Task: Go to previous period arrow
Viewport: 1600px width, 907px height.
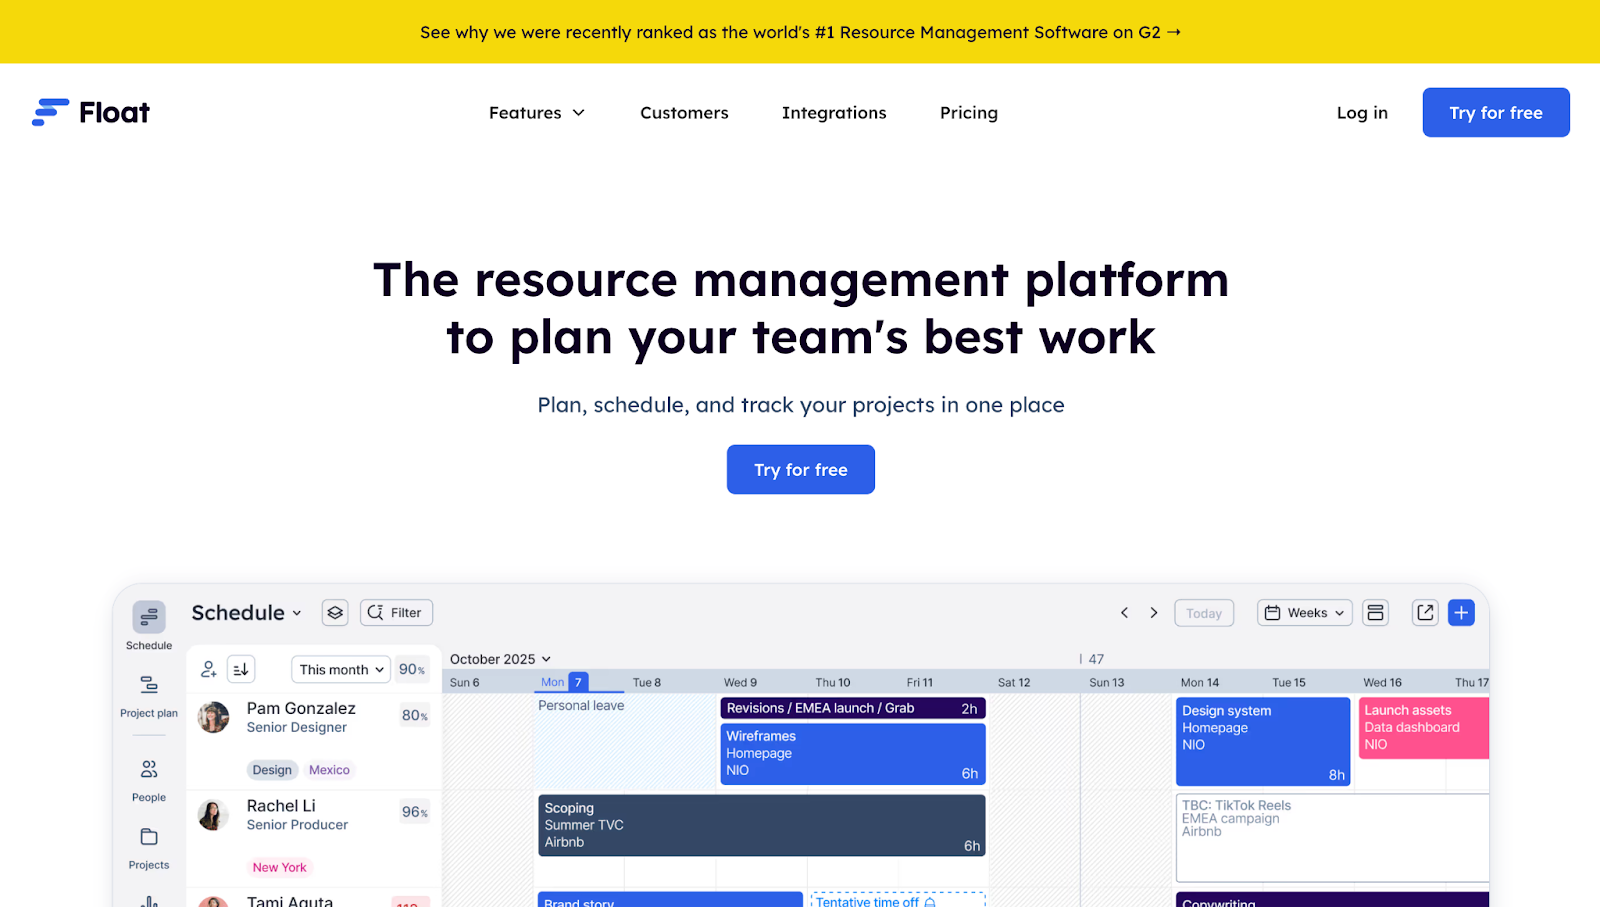Action: [x=1124, y=613]
